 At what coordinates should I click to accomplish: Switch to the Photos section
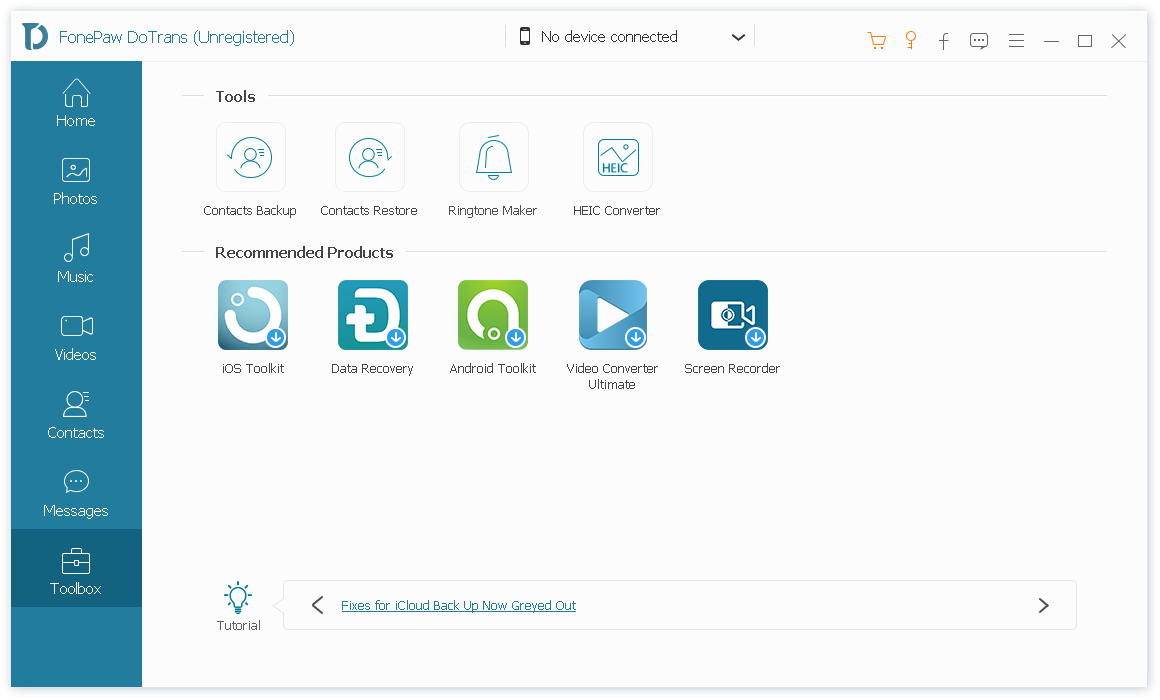coord(75,180)
